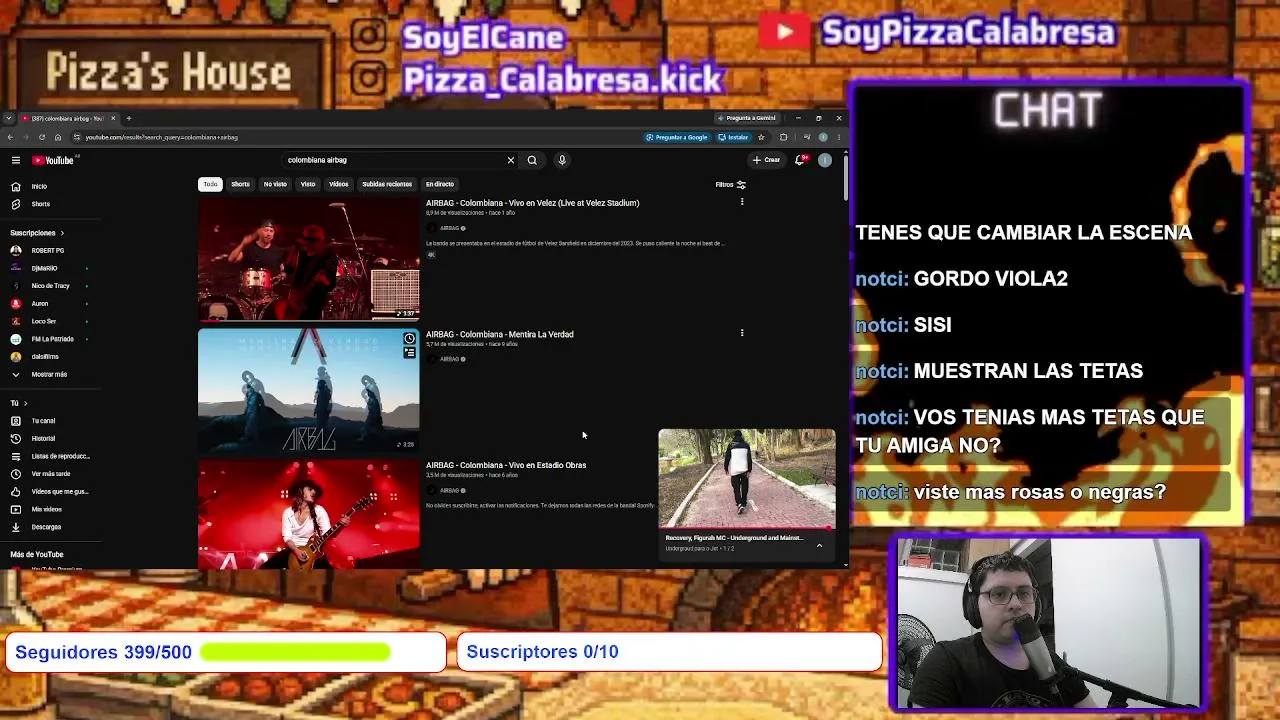Image resolution: width=1280 pixels, height=720 pixels.
Task: Open the Filtros search filters
Action: 731,184
